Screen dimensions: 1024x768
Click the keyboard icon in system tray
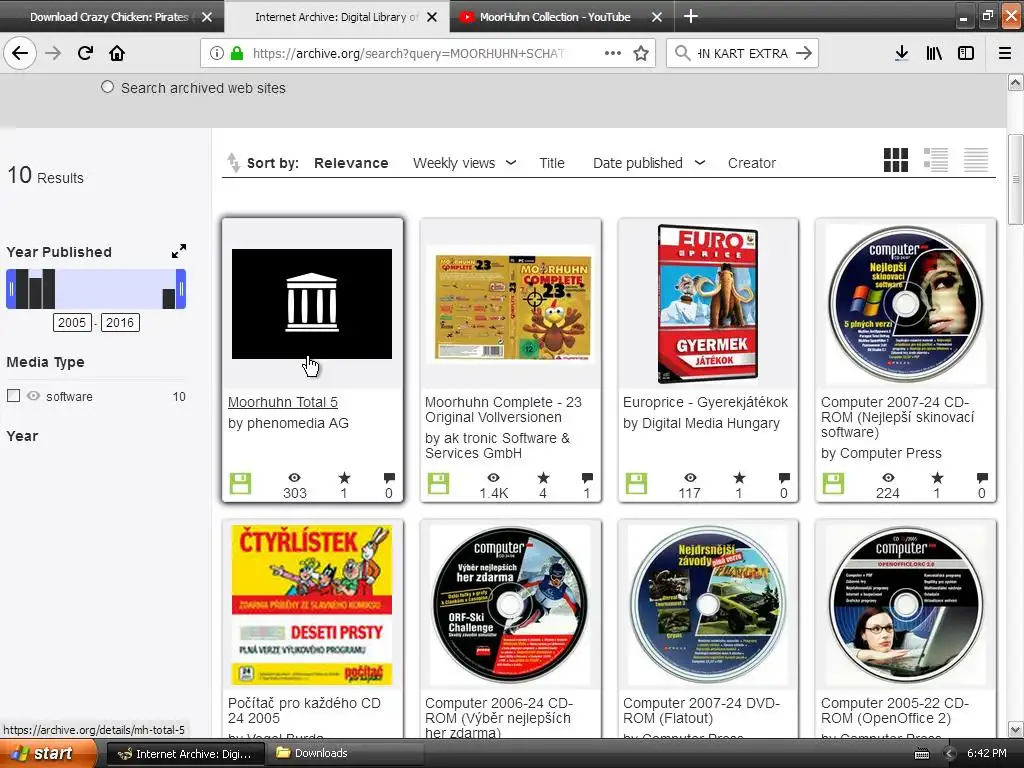[921, 754]
